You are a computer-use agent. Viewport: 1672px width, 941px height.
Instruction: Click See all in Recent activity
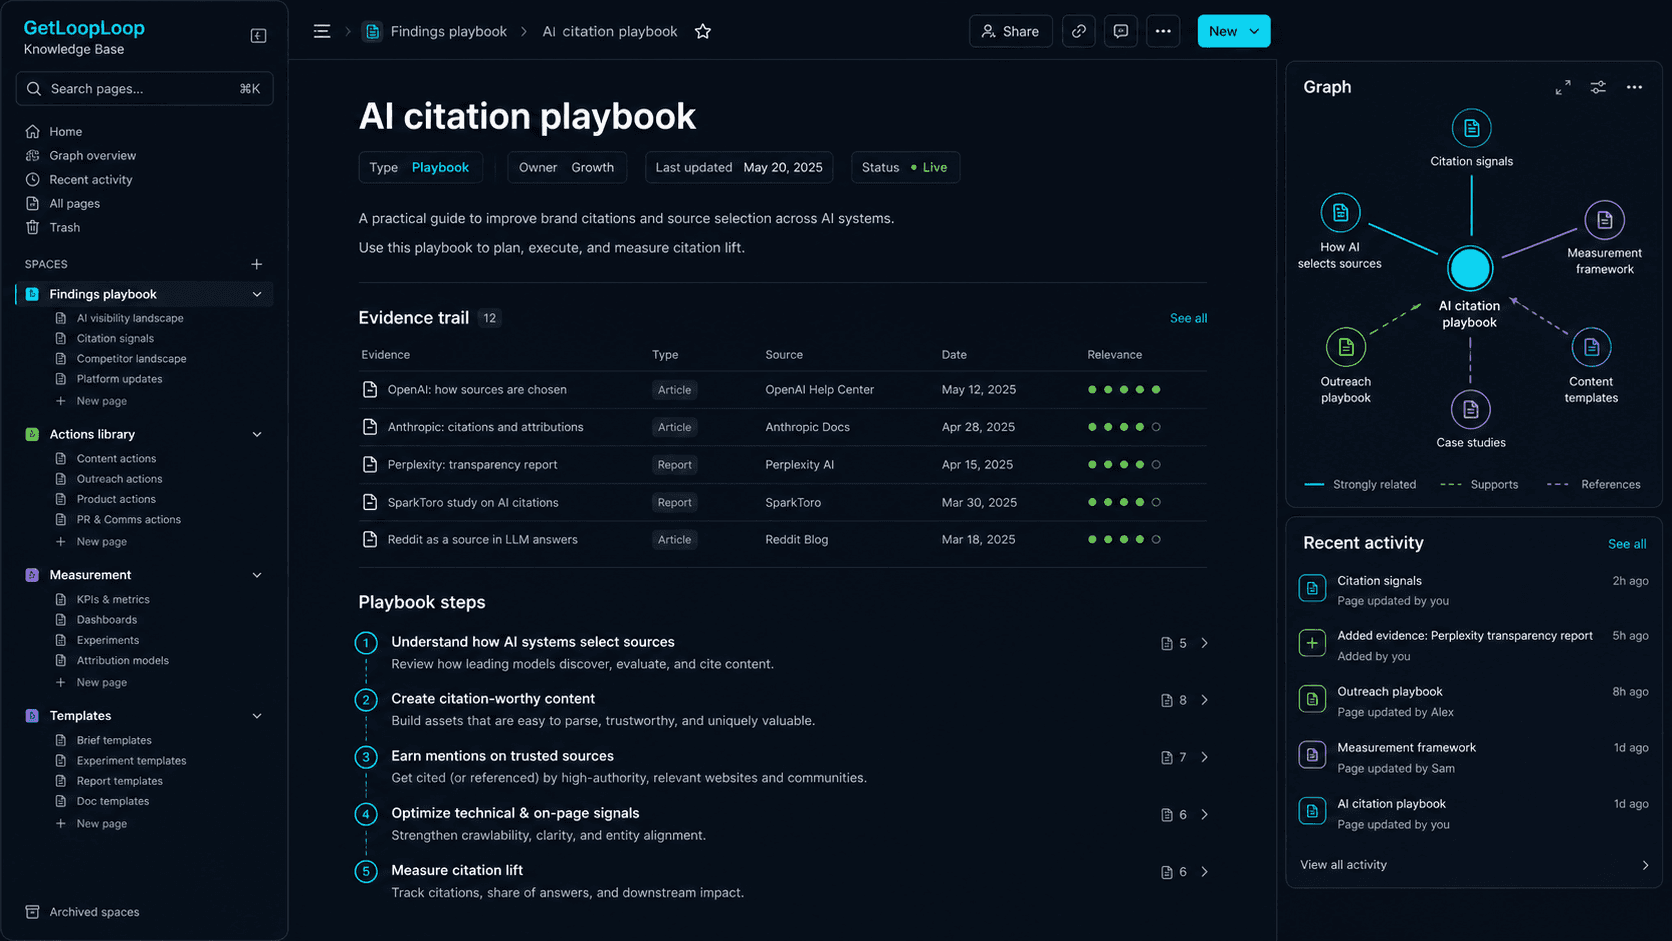tap(1626, 544)
